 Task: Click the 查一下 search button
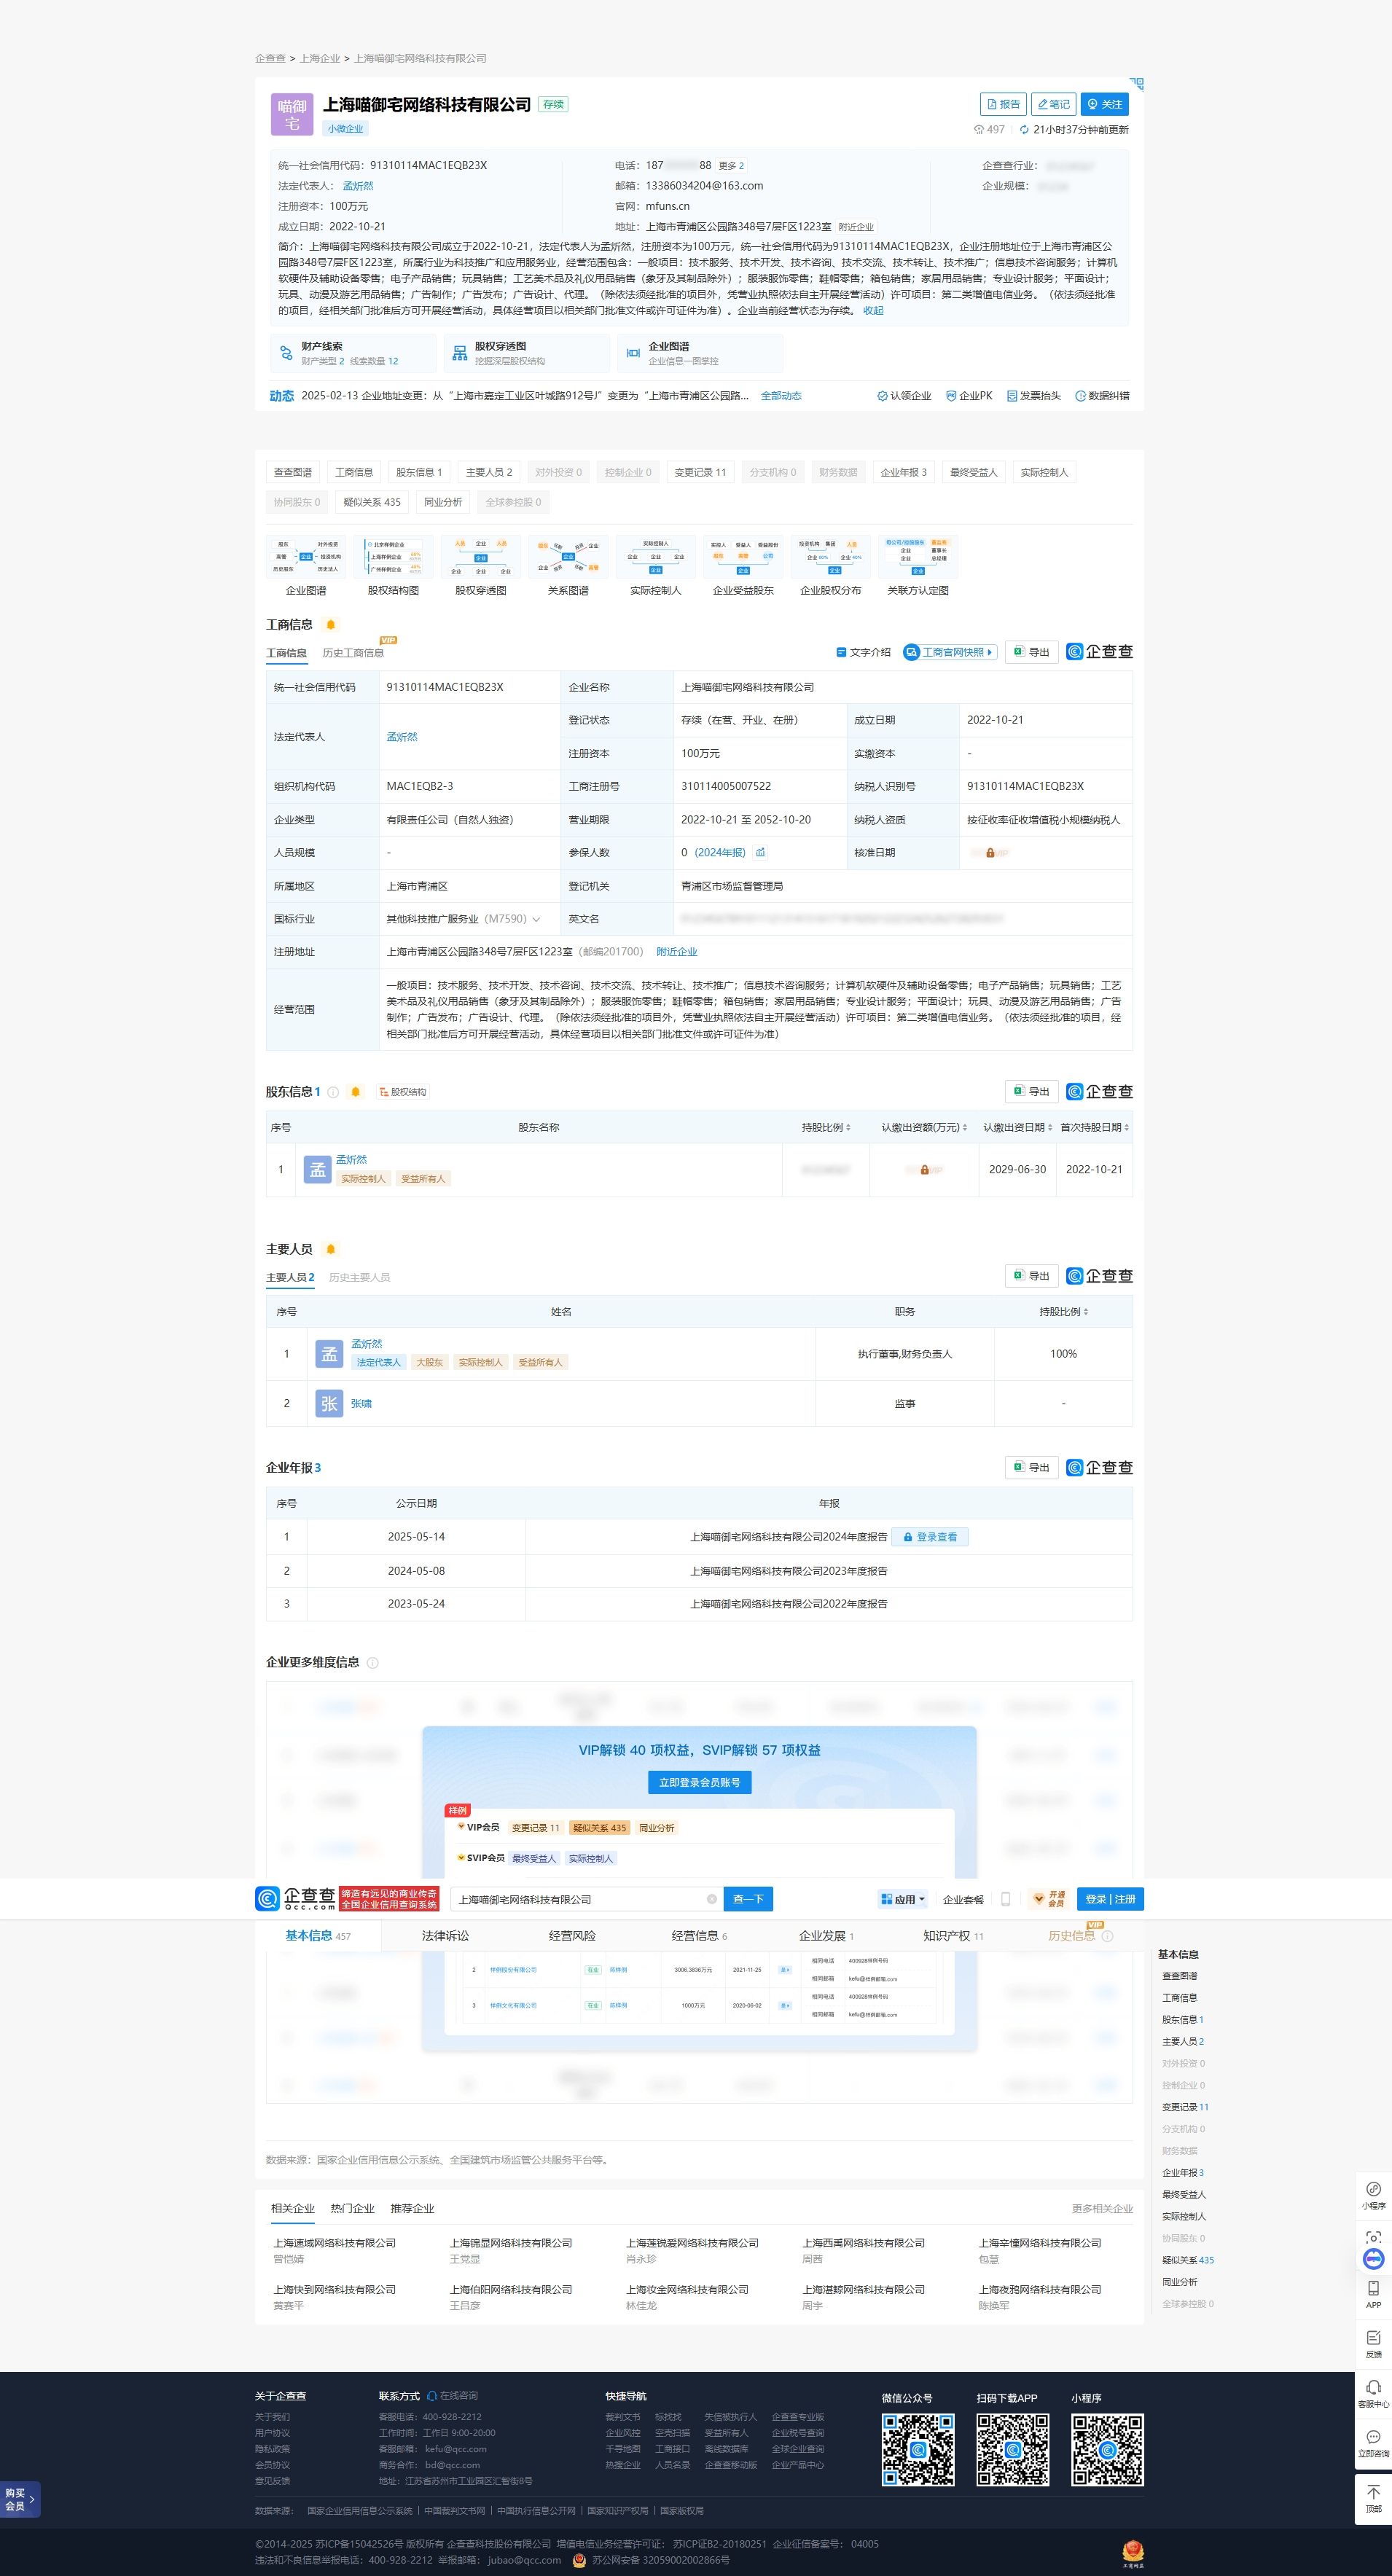pos(748,1899)
